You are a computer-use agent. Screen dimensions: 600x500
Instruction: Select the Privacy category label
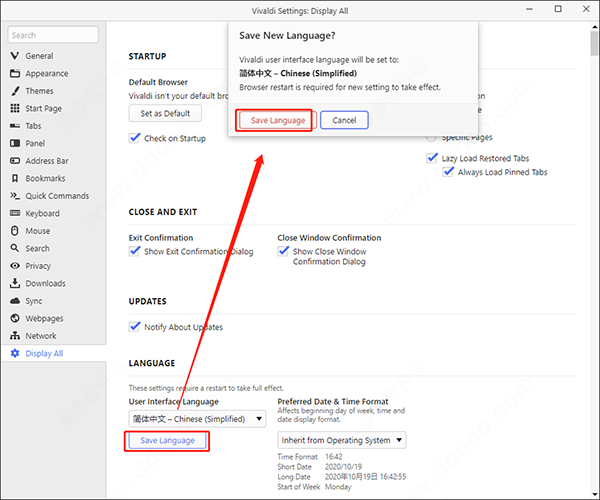(x=38, y=266)
